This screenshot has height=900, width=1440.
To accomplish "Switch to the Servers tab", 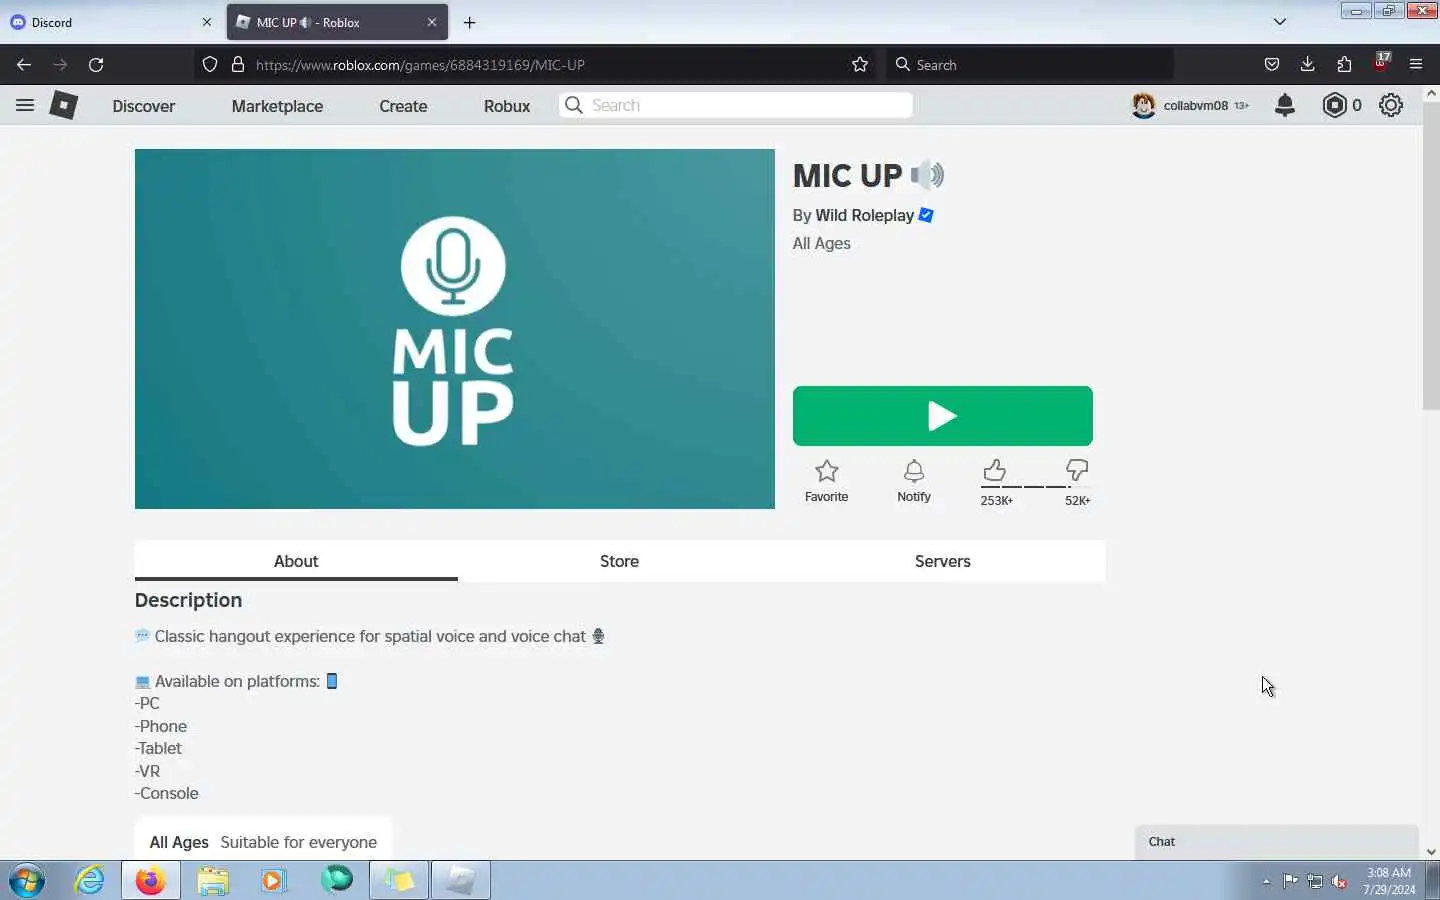I will (x=943, y=561).
